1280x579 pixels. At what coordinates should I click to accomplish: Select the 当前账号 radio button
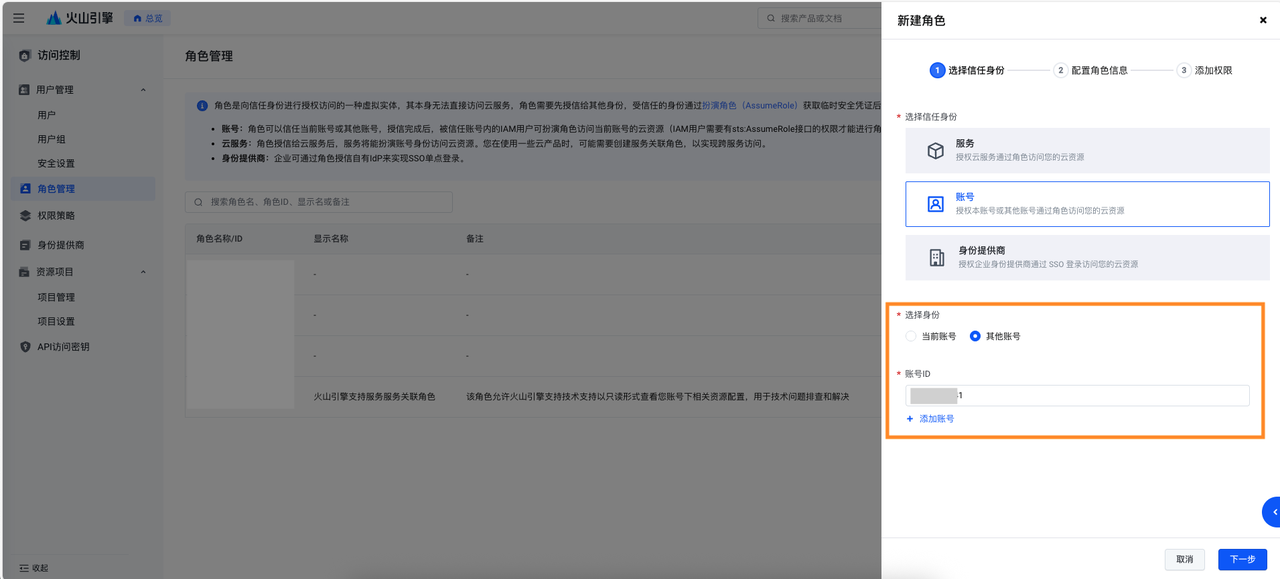(x=911, y=337)
